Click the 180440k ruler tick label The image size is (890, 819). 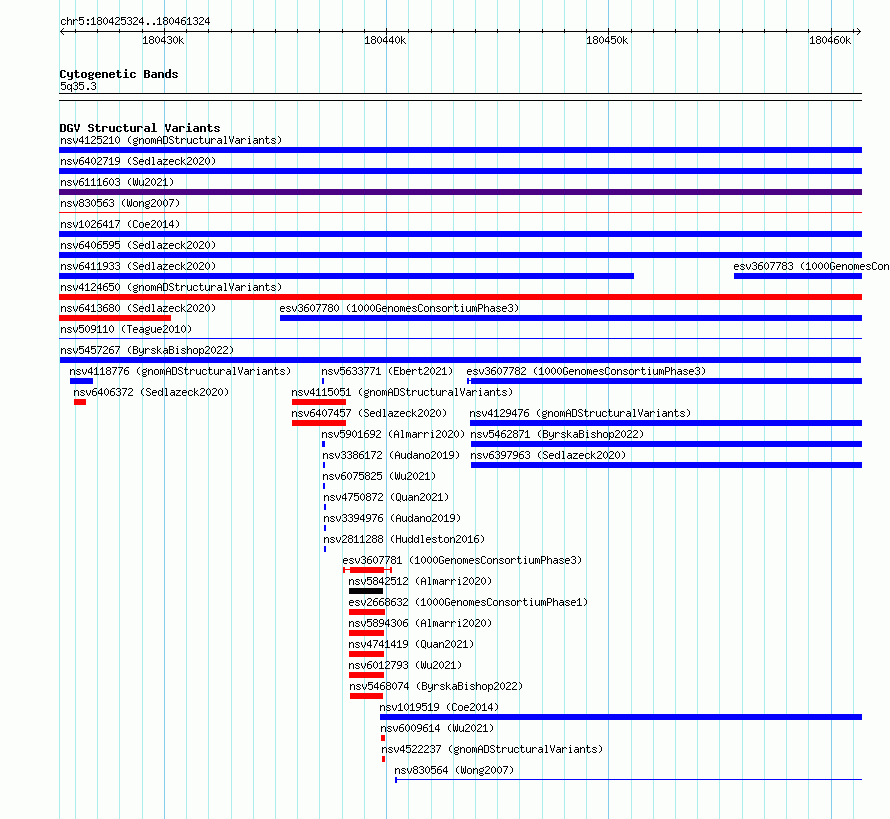(x=385, y=40)
